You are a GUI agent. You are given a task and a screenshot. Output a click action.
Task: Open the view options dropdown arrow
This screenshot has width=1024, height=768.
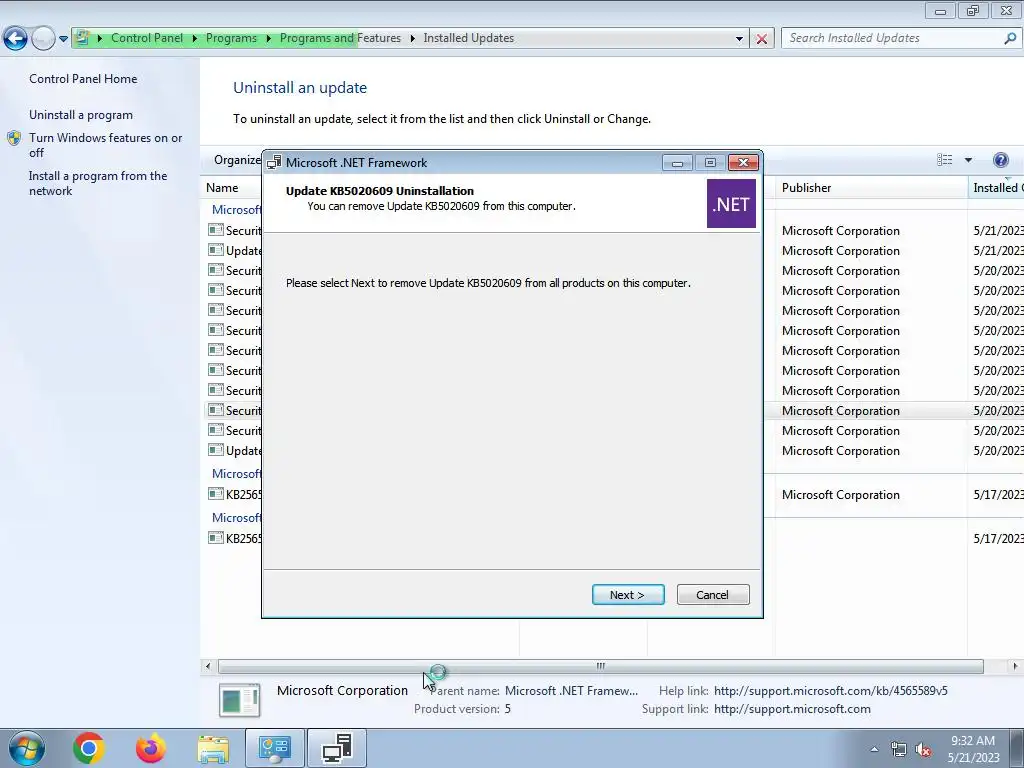968,160
